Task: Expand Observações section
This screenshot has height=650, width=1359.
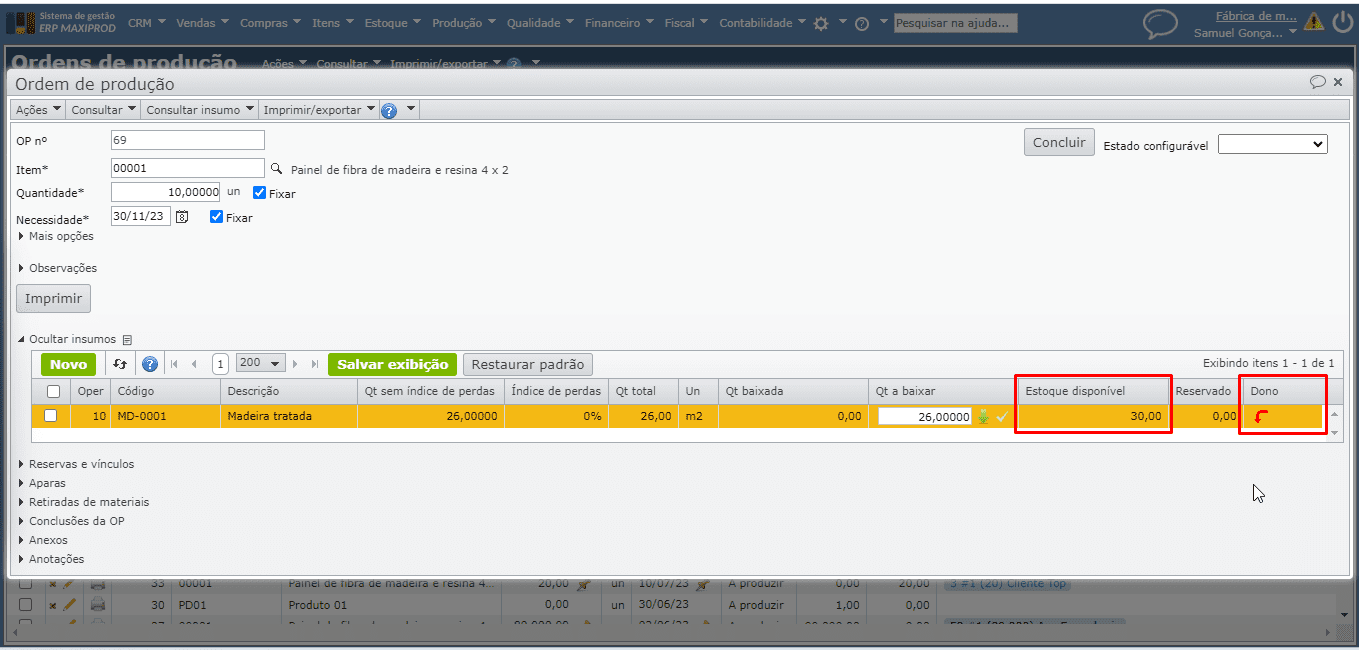Action: click(x=58, y=268)
